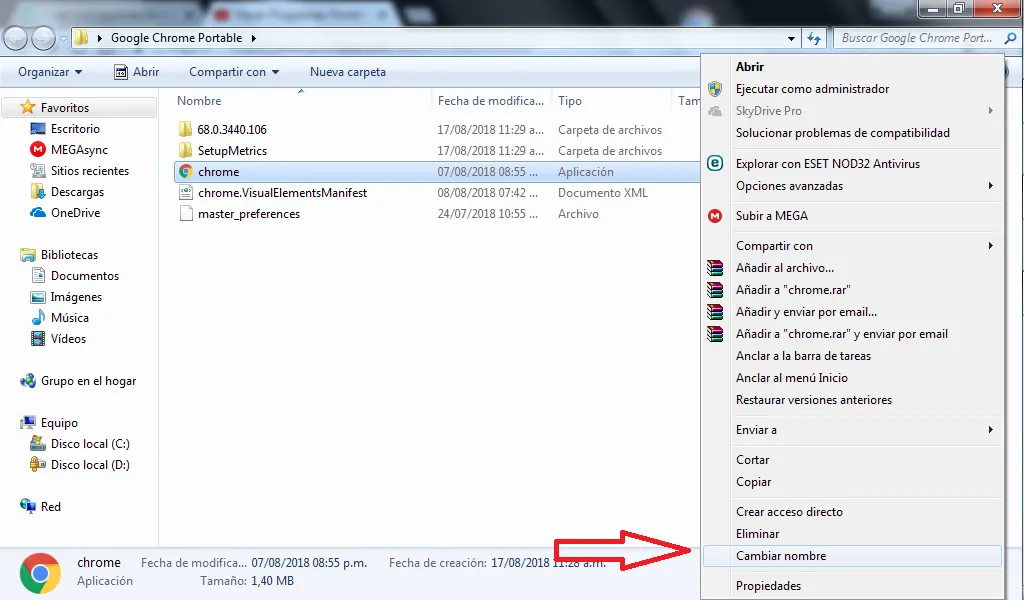The height and width of the screenshot is (600, 1024).
Task: Click the Google Chrome Portable breadcrumb
Action: pos(176,38)
